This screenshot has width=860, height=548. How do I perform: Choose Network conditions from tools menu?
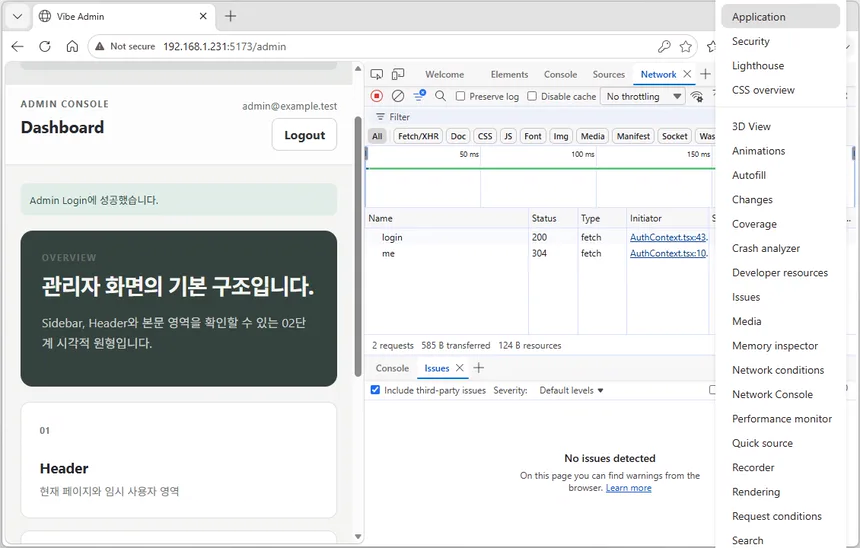coord(780,370)
